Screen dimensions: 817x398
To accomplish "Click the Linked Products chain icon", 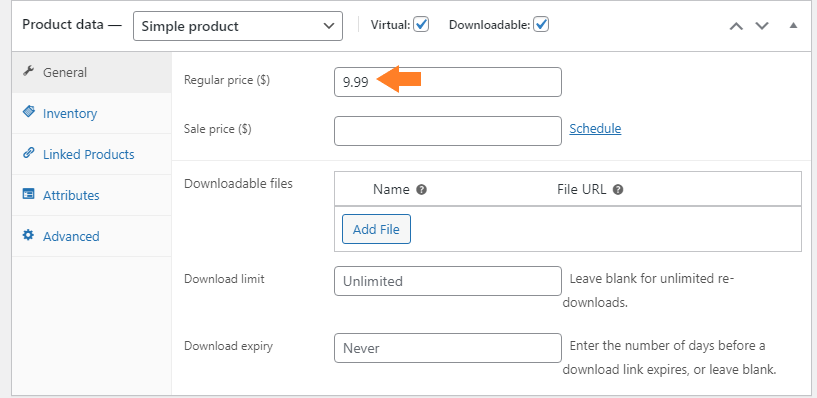I will point(29,153).
